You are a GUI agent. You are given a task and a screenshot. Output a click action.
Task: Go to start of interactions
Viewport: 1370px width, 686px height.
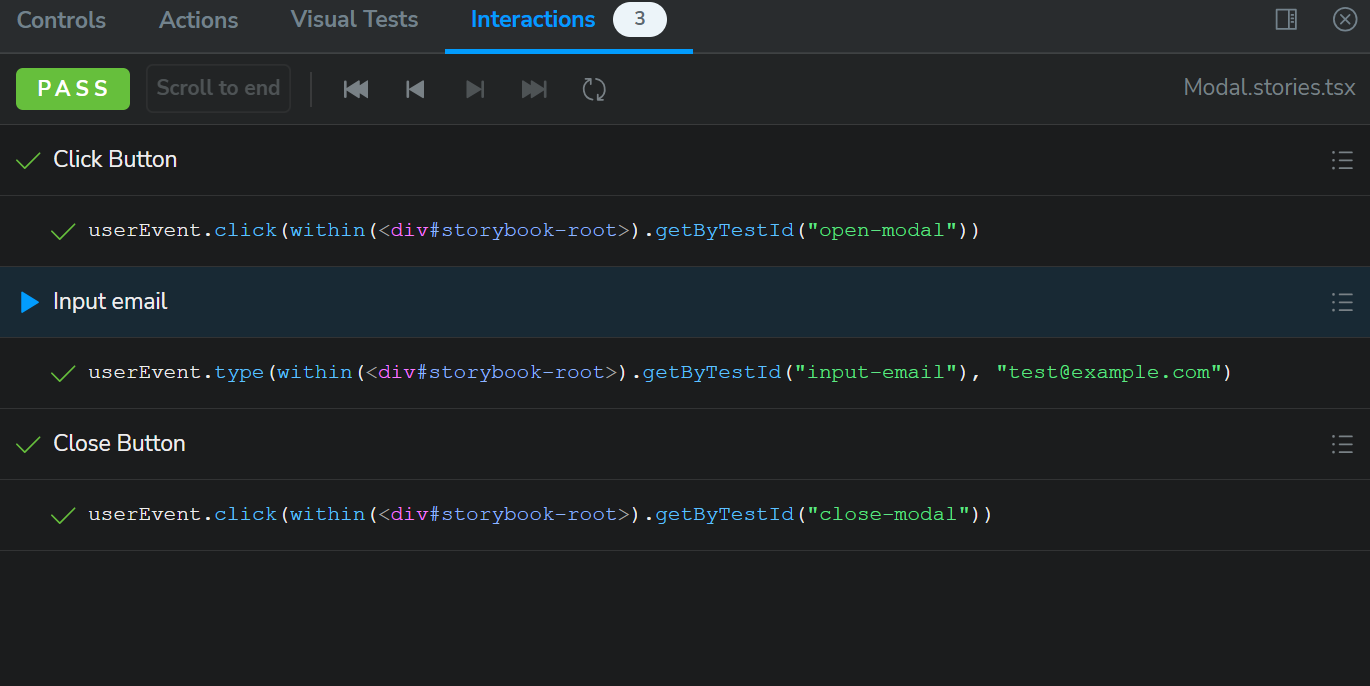(x=355, y=89)
